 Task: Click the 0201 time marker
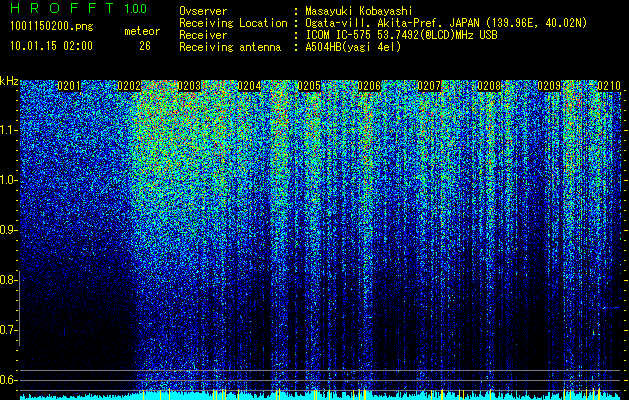(69, 86)
